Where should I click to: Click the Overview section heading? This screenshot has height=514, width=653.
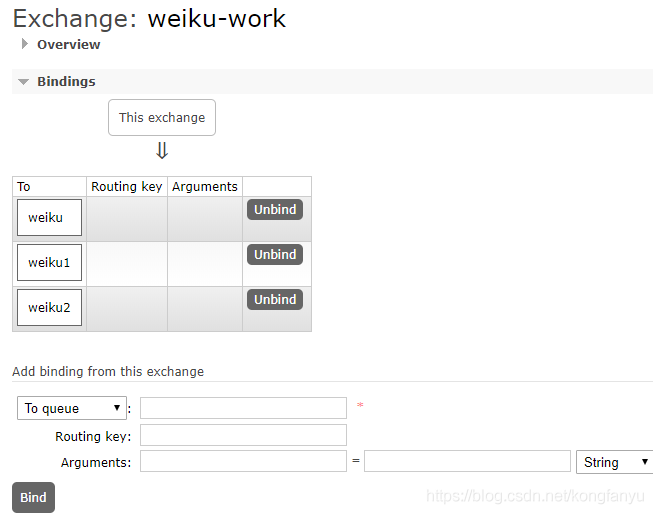coord(68,44)
